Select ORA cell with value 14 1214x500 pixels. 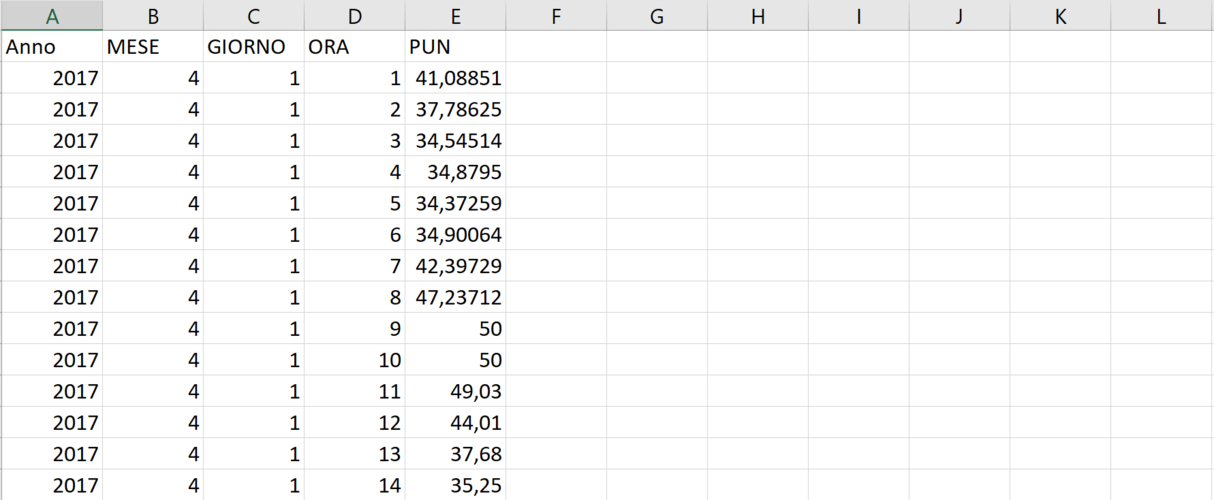click(355, 485)
